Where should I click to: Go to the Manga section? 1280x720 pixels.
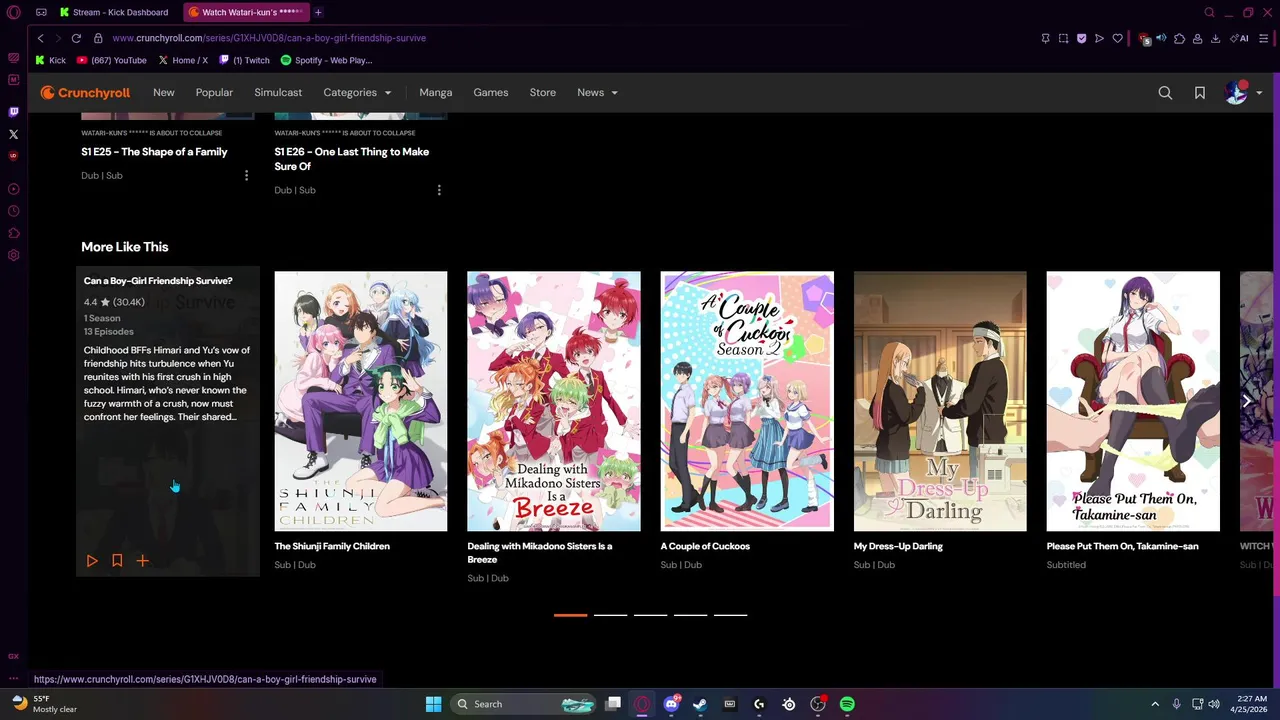pyautogui.click(x=436, y=92)
